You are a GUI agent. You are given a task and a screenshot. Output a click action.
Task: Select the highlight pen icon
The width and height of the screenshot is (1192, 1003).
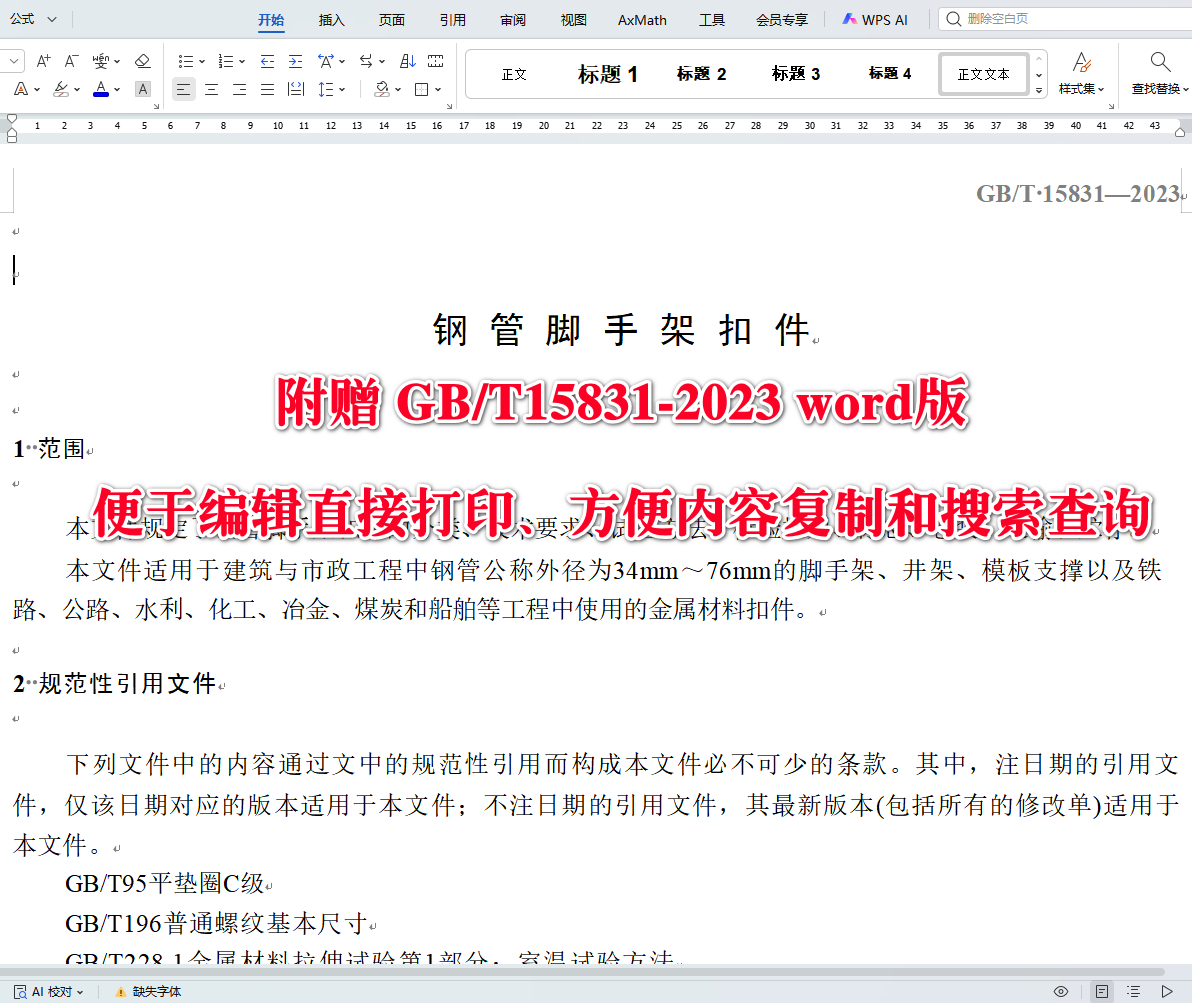click(x=58, y=89)
